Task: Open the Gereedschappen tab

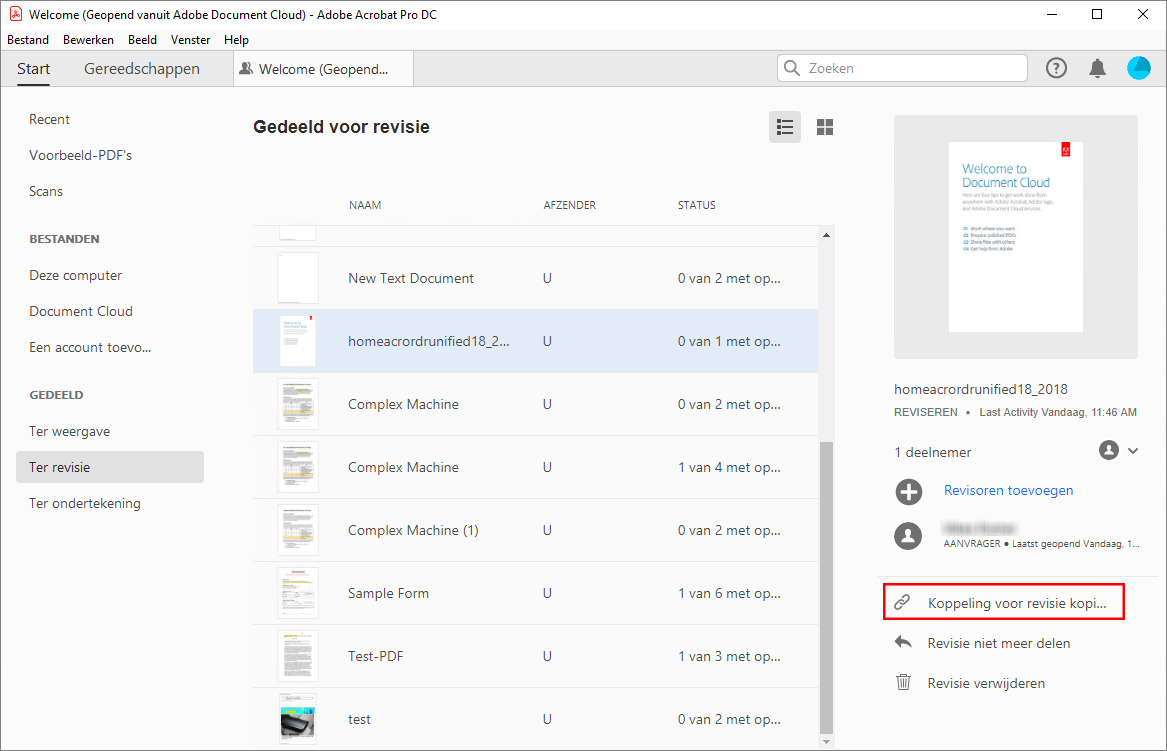Action: tap(142, 69)
